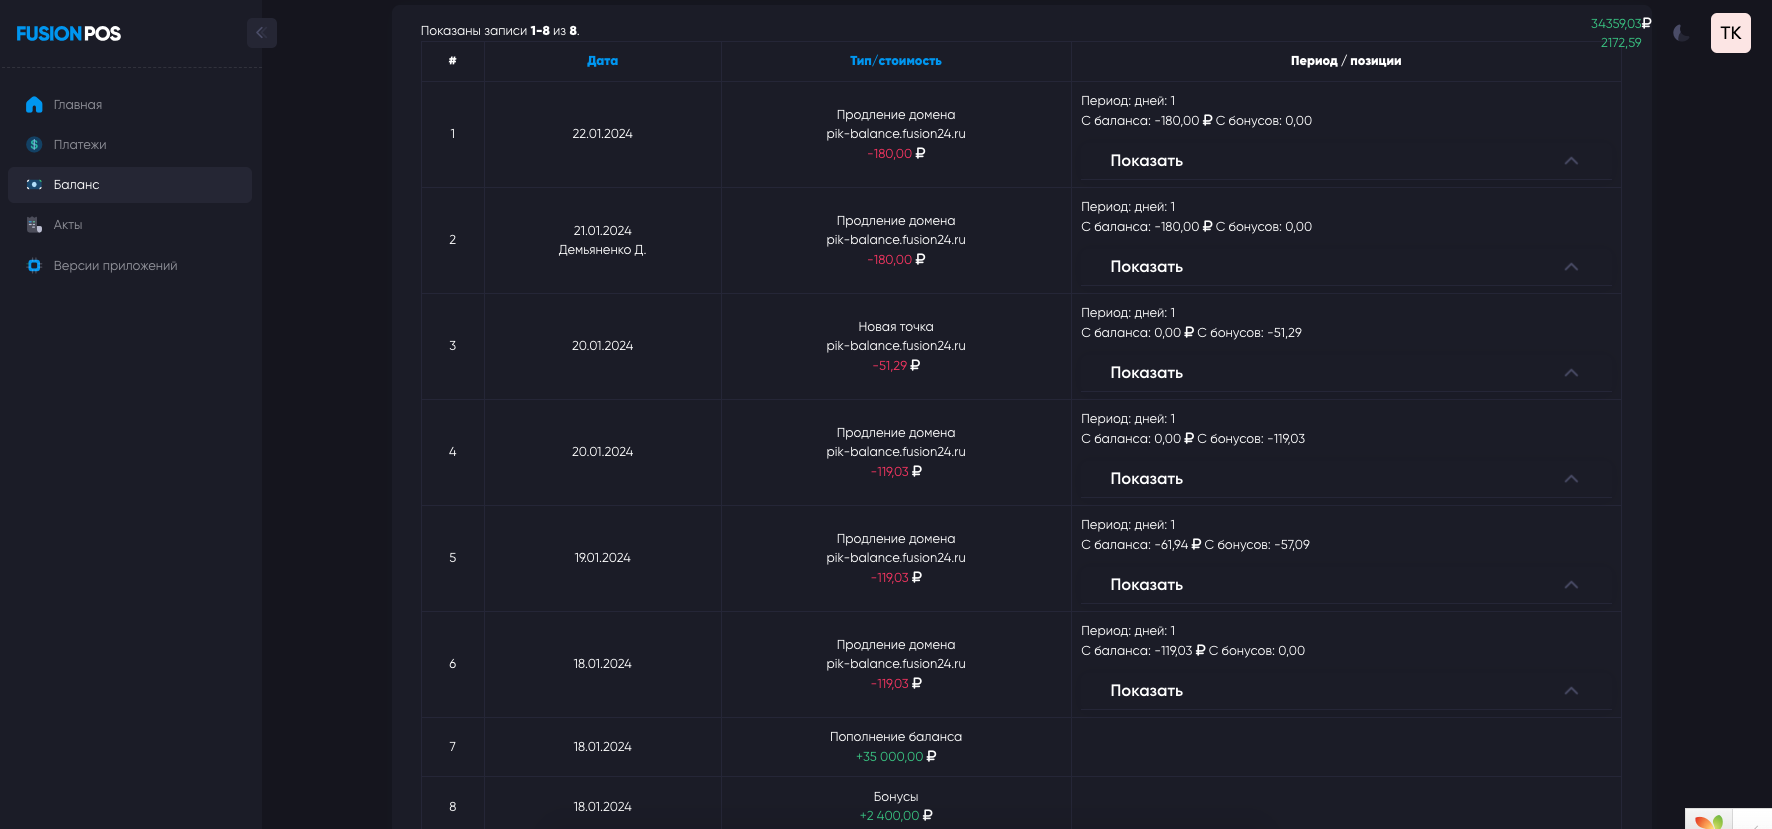Toggle dark mode with the moon icon
This screenshot has height=829, width=1772.
pyautogui.click(x=1681, y=33)
